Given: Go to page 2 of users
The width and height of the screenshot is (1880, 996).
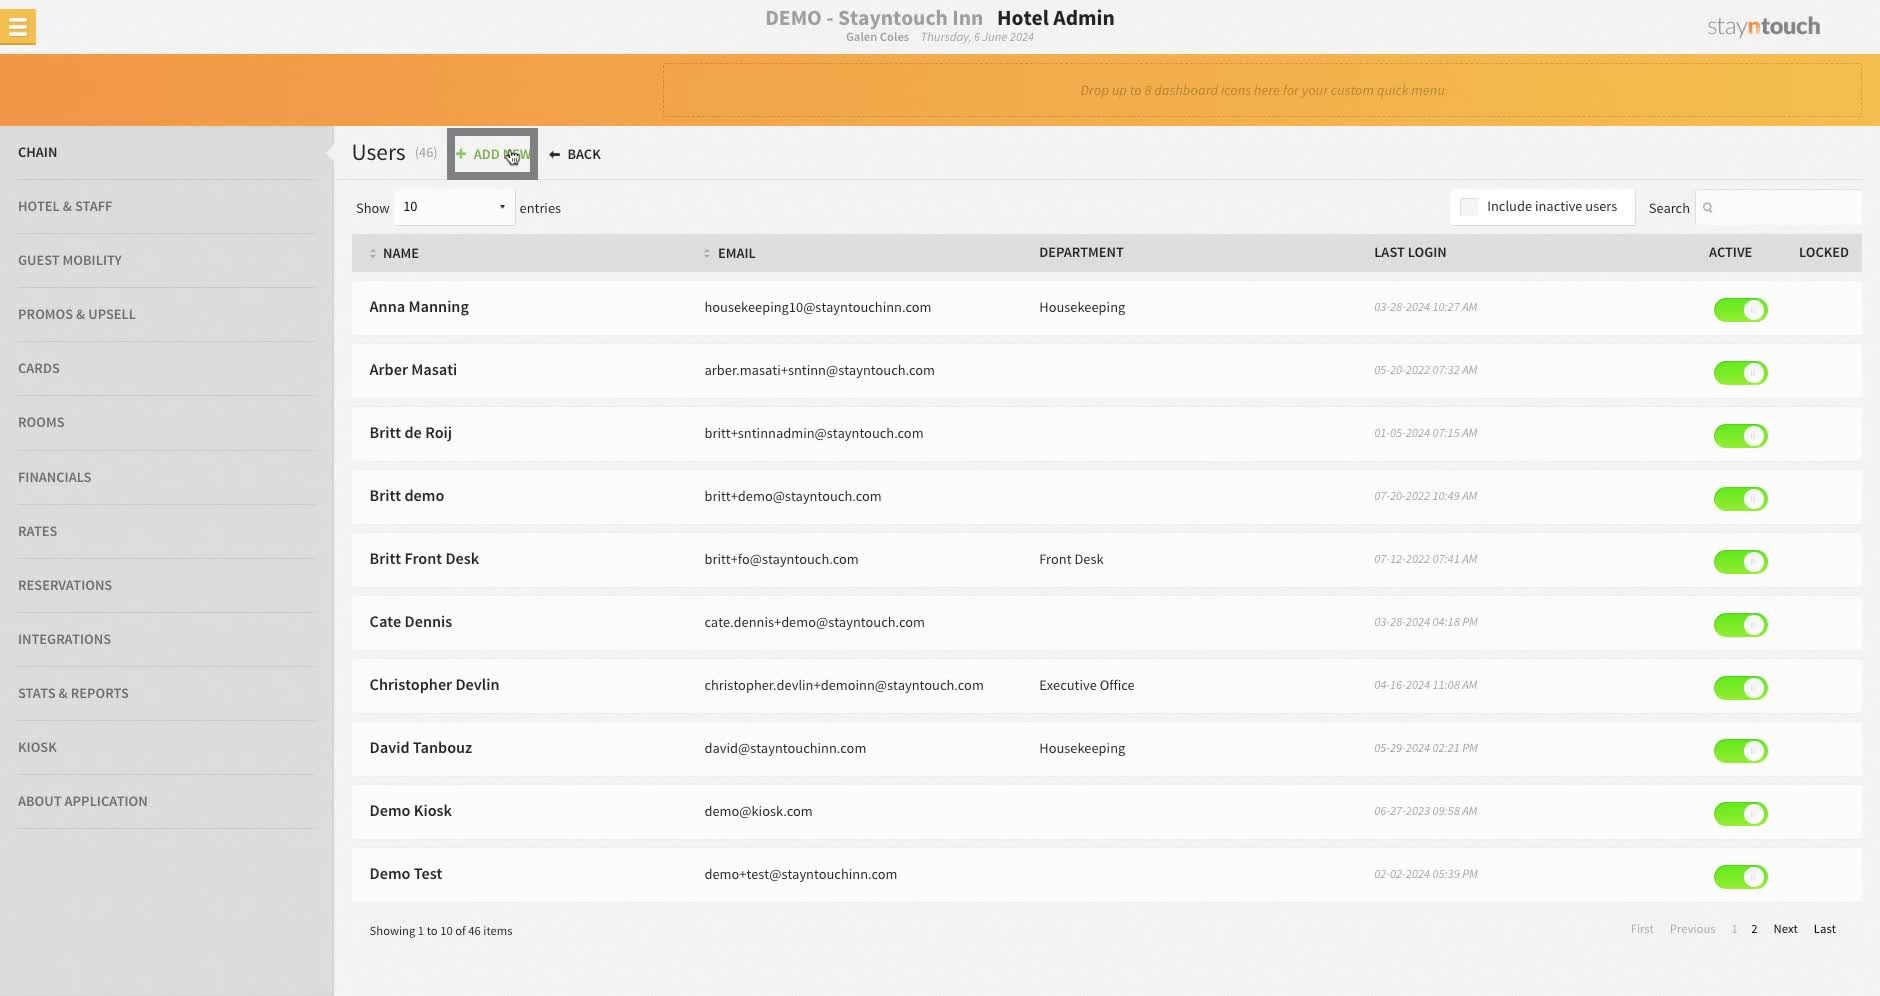Looking at the screenshot, I should [1754, 929].
